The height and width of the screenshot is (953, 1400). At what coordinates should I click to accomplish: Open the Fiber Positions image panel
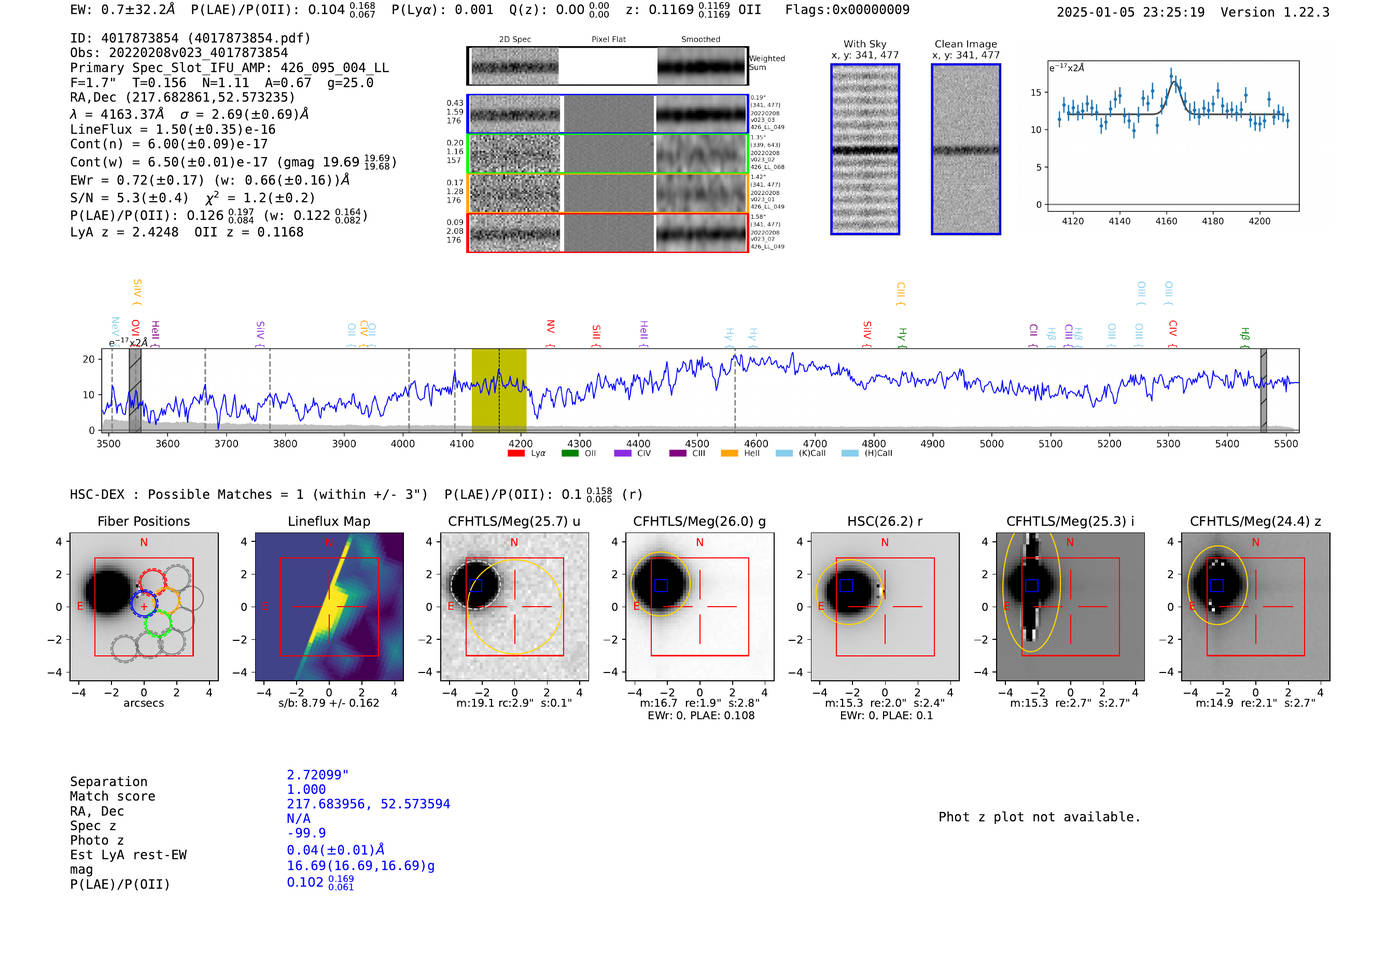click(144, 606)
